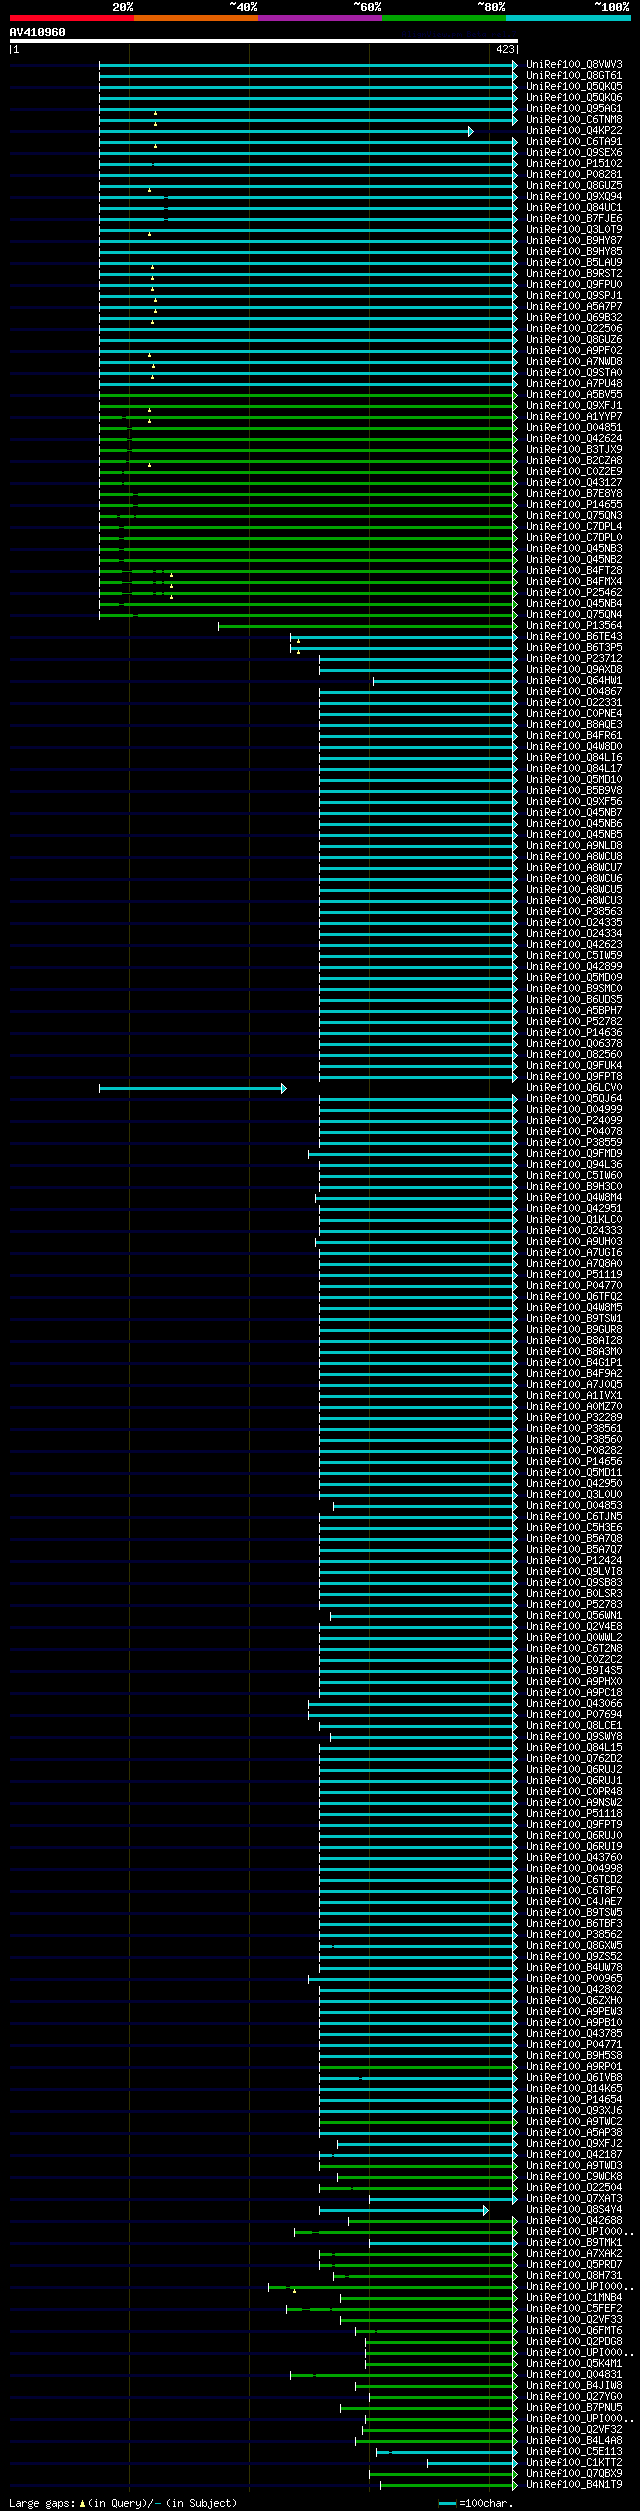Click the red ~20% identity legend segment
This screenshot has width=640, height=2511.
coord(72,18)
